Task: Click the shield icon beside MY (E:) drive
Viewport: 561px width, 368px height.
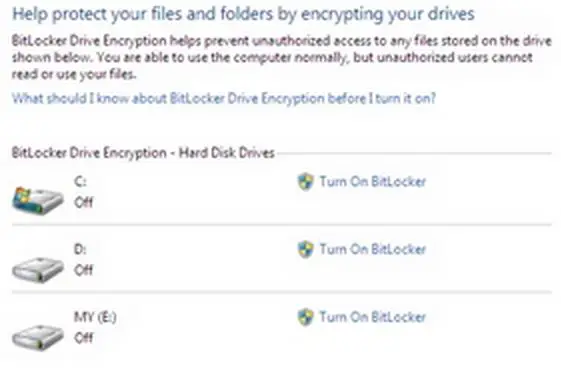Action: pos(306,317)
